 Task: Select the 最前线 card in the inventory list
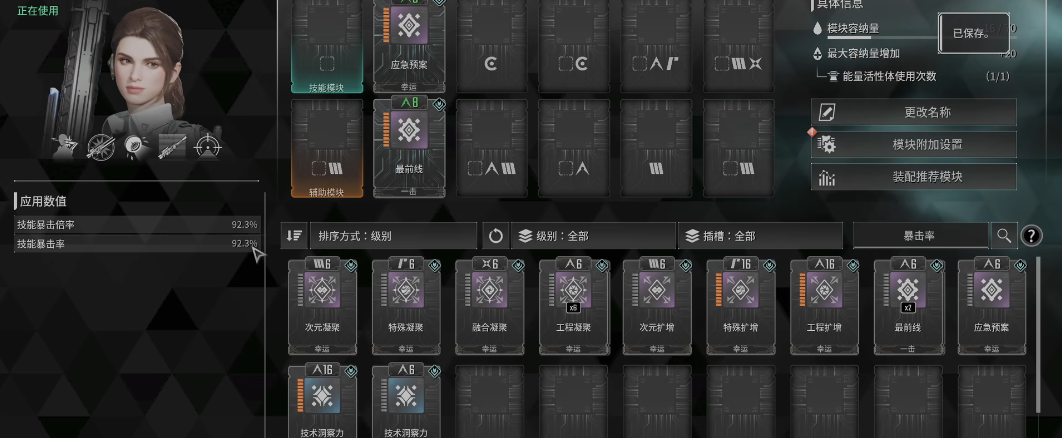pyautogui.click(x=908, y=306)
